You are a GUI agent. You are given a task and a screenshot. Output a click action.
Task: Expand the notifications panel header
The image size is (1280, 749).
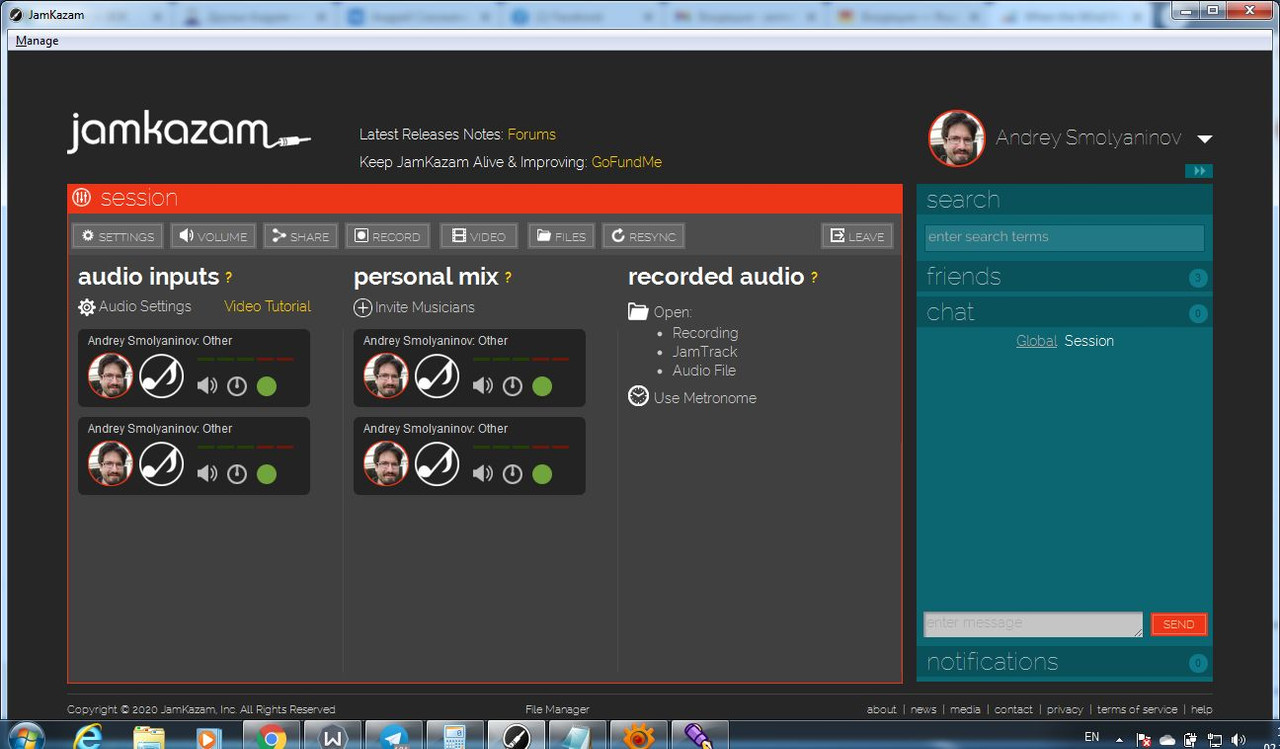pos(1064,662)
